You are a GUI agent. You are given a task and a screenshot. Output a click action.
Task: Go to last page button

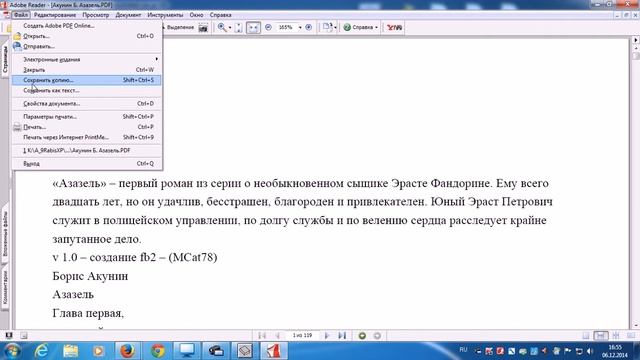point(342,336)
